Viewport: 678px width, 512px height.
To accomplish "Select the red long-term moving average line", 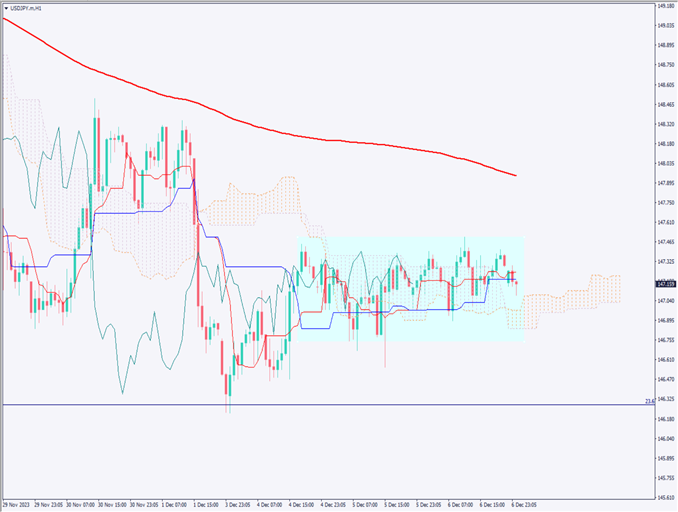I will (x=300, y=135).
